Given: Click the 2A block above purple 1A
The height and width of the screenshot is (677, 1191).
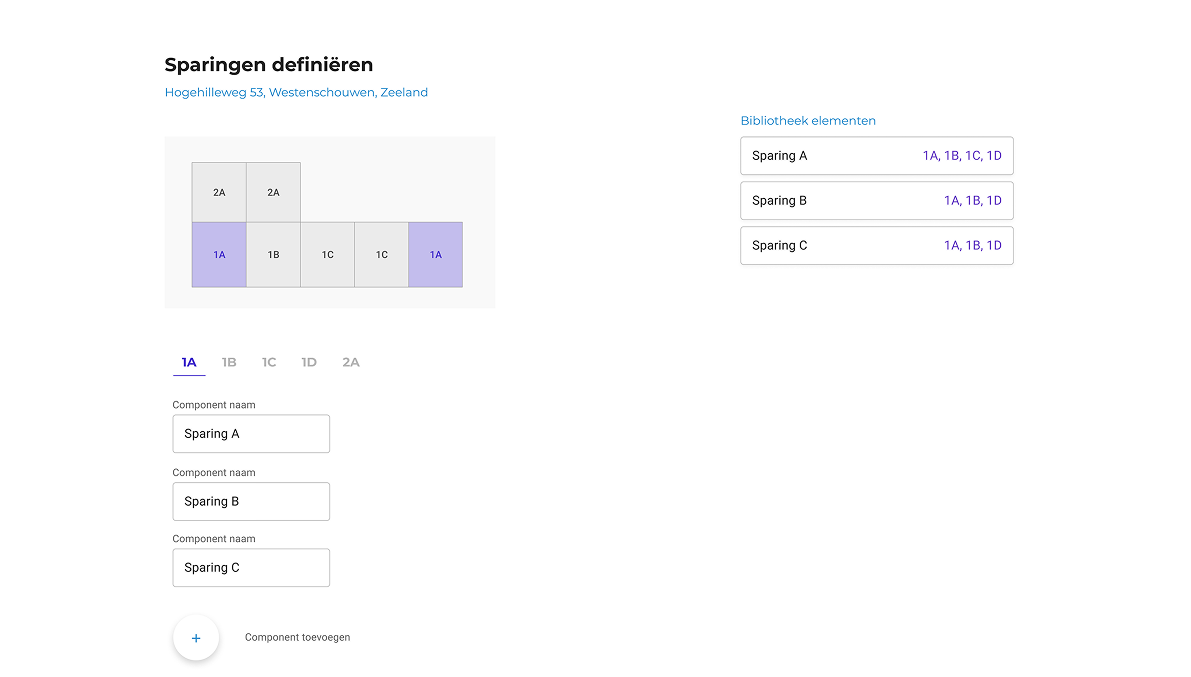Looking at the screenshot, I should (219, 192).
